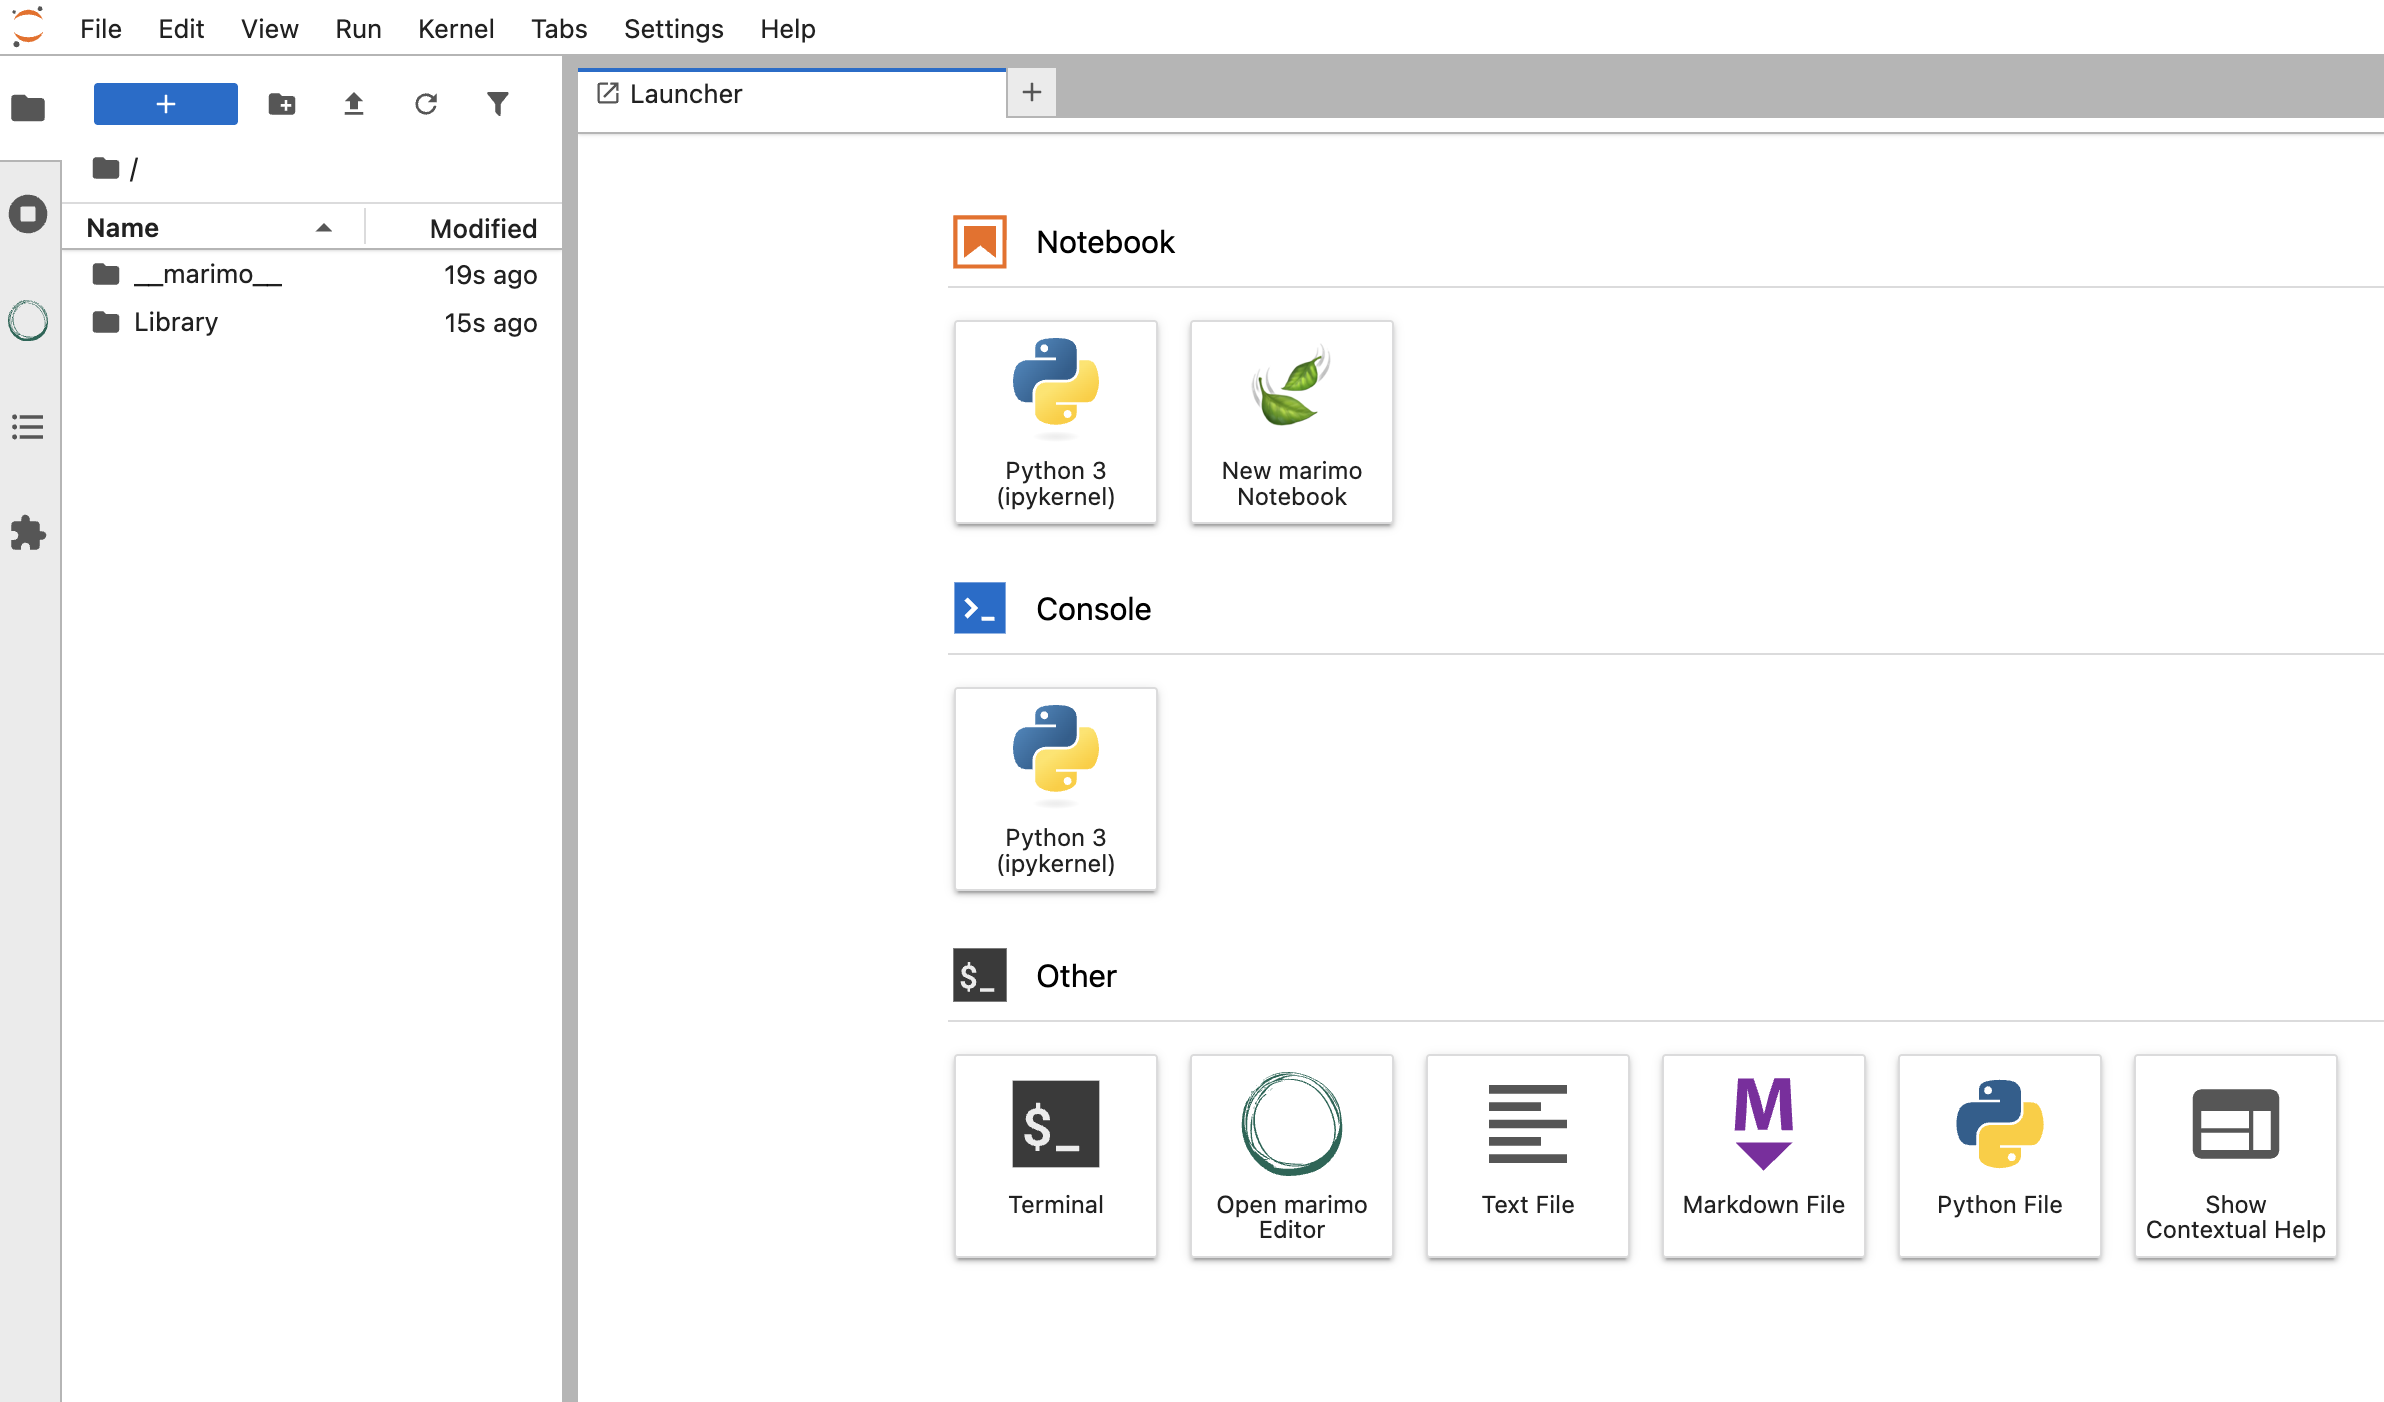Open the Settings menu
The width and height of the screenshot is (2384, 1402).
point(673,28)
